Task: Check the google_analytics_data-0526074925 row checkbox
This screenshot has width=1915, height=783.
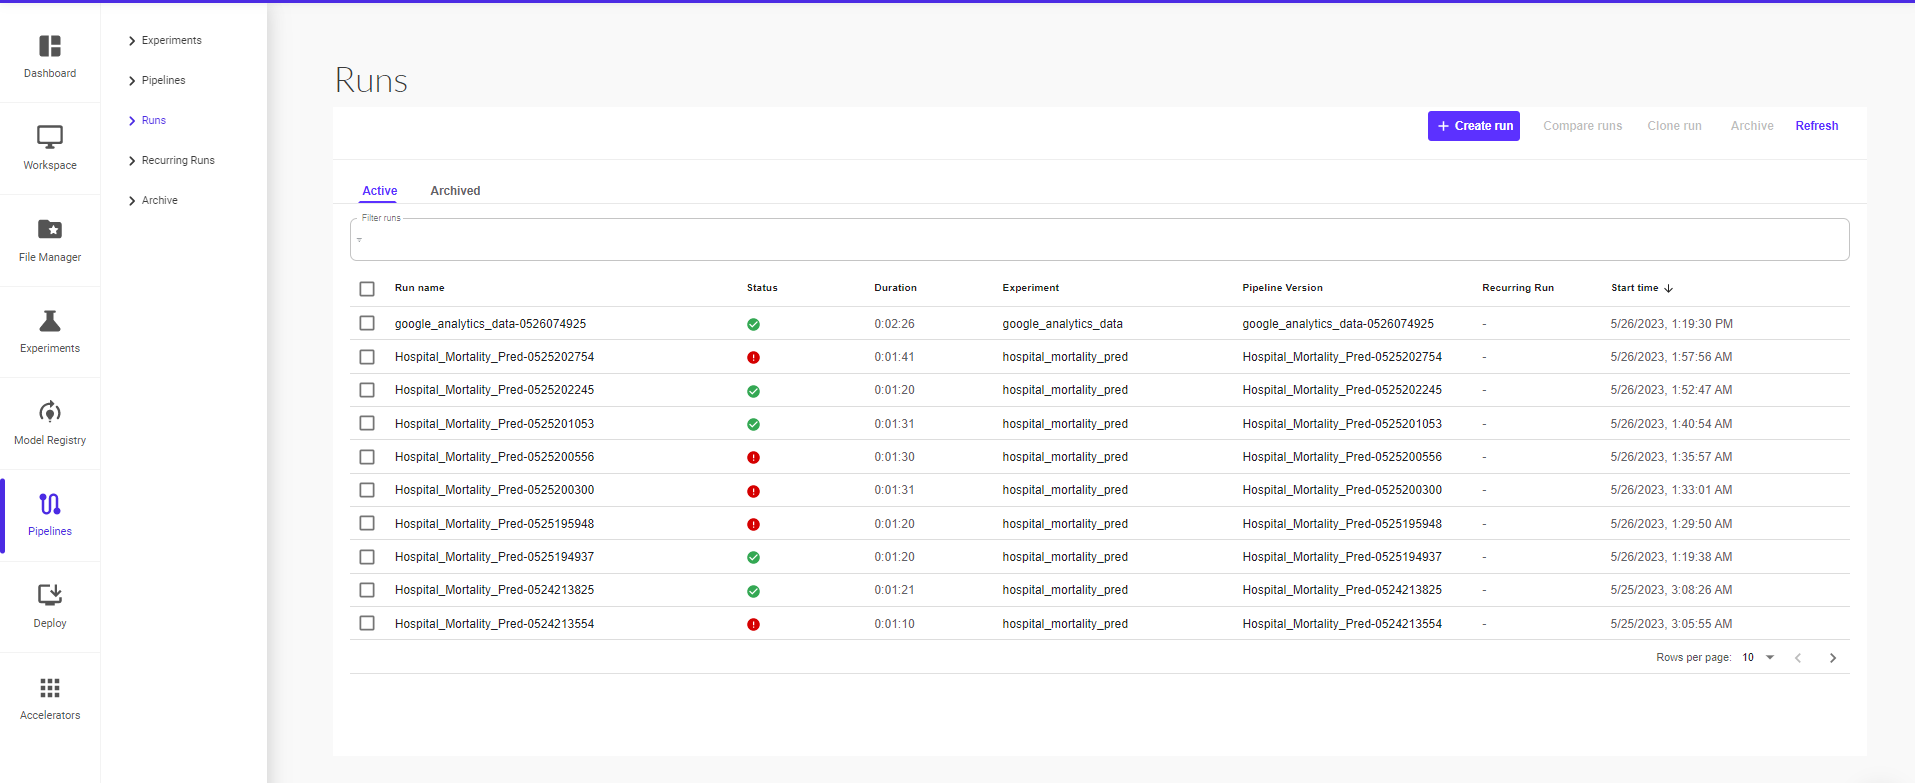Action: click(x=367, y=323)
